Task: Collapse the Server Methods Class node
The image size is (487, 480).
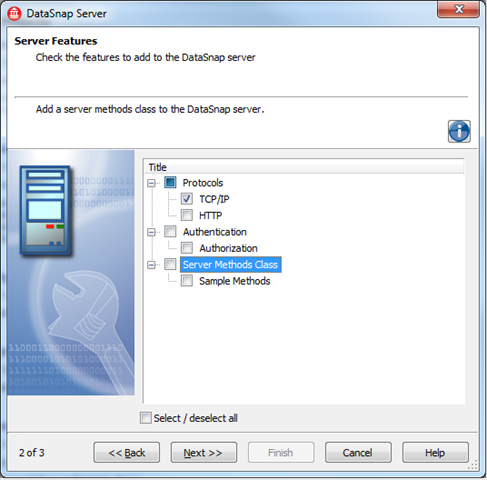Action: point(151,265)
